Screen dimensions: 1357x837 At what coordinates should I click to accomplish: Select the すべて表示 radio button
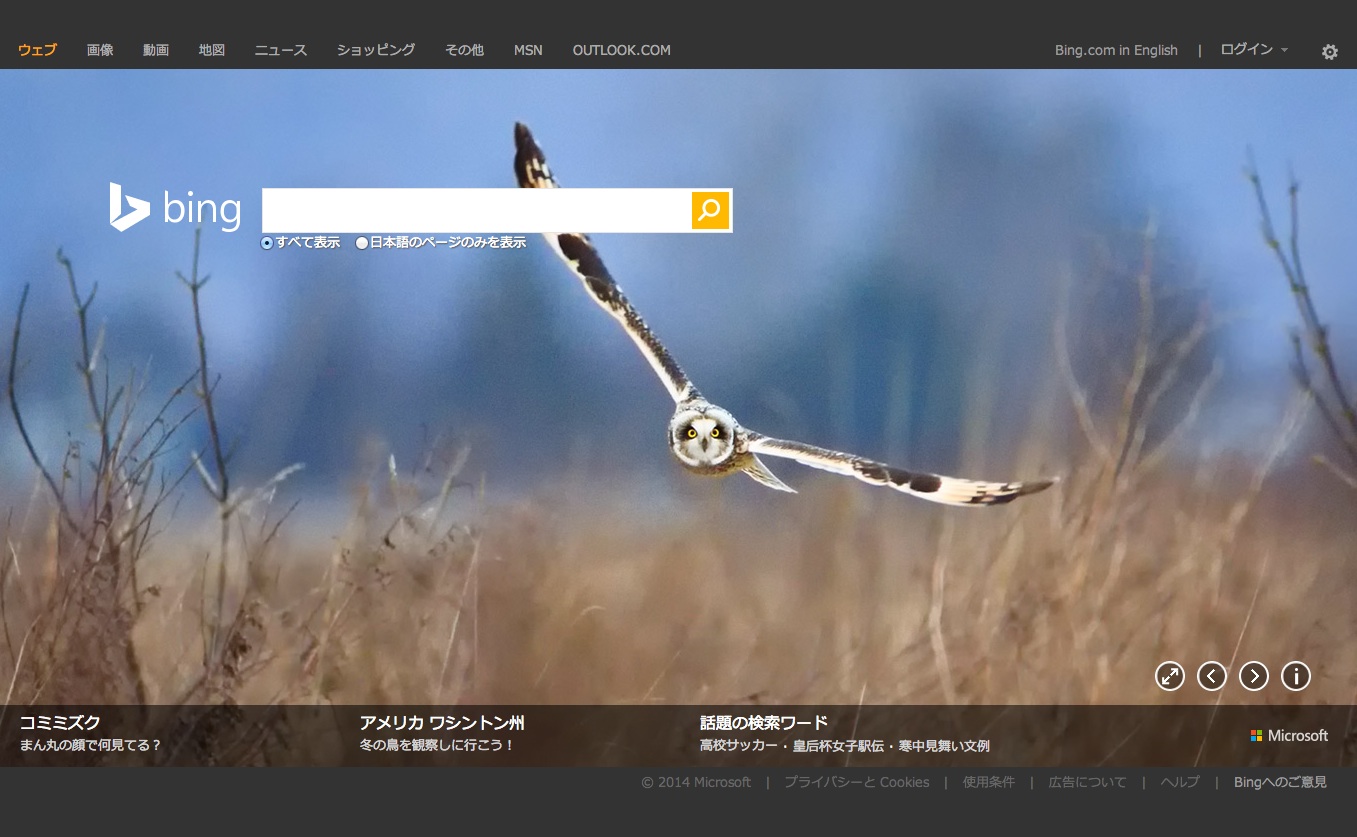coord(267,243)
